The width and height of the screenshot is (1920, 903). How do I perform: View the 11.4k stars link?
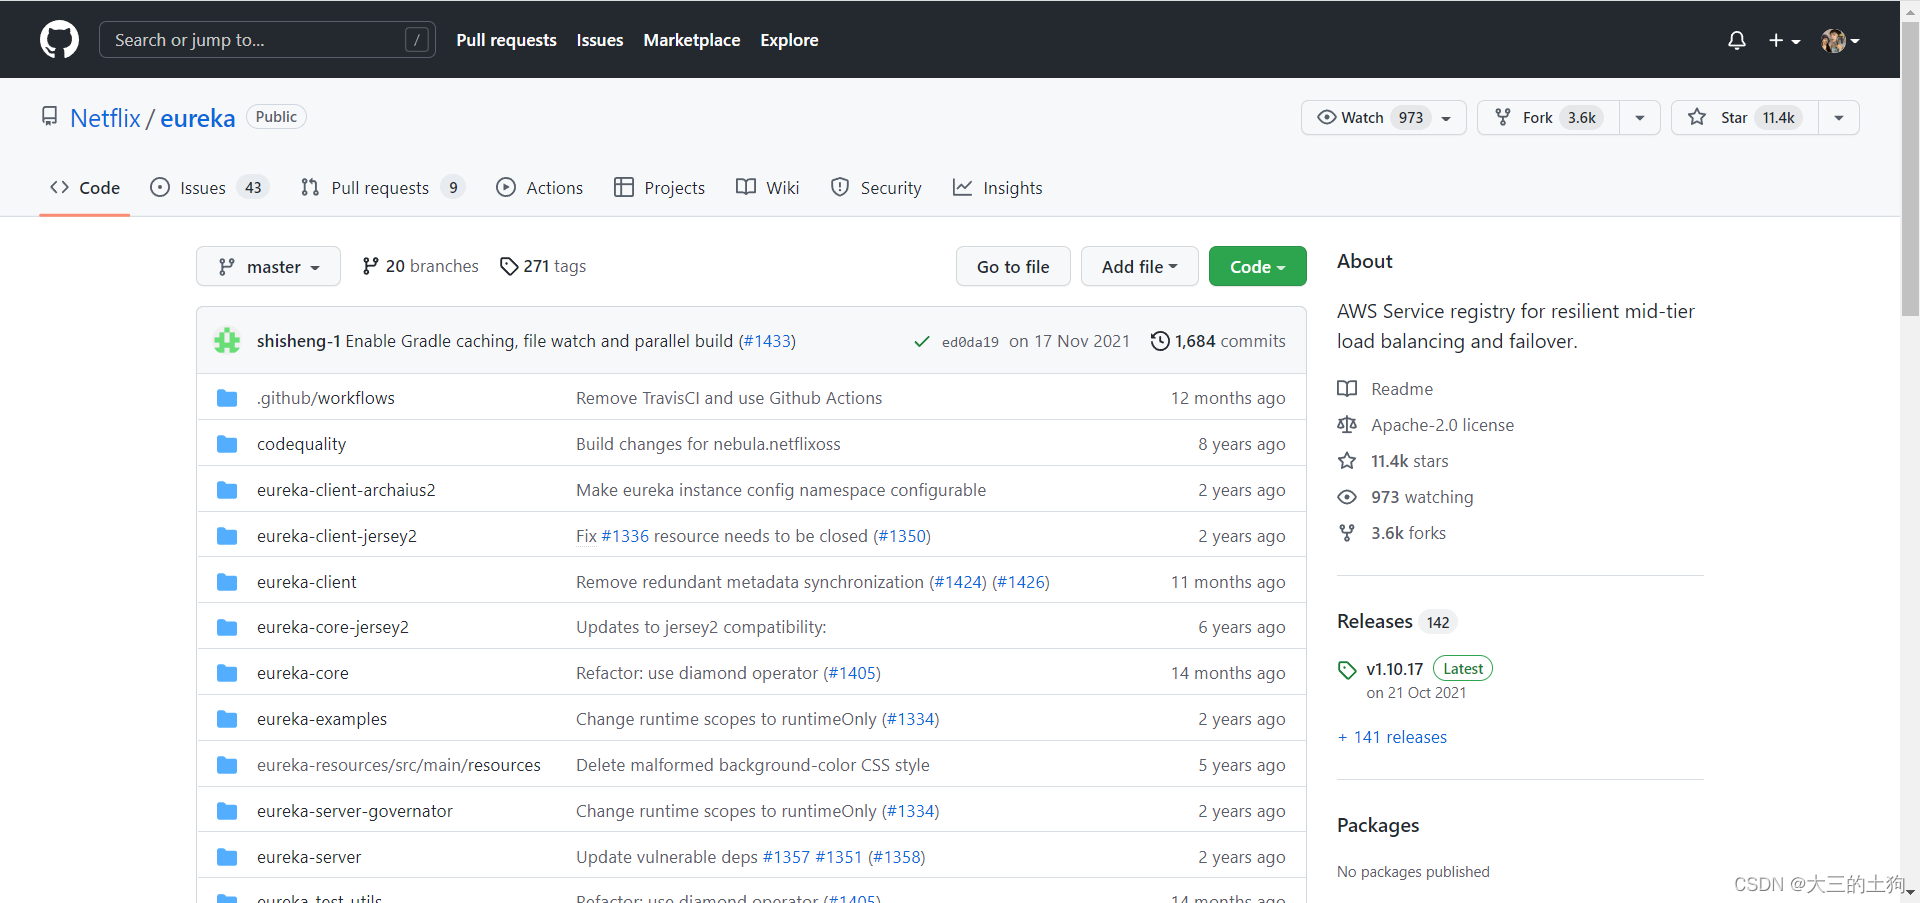1393,461
